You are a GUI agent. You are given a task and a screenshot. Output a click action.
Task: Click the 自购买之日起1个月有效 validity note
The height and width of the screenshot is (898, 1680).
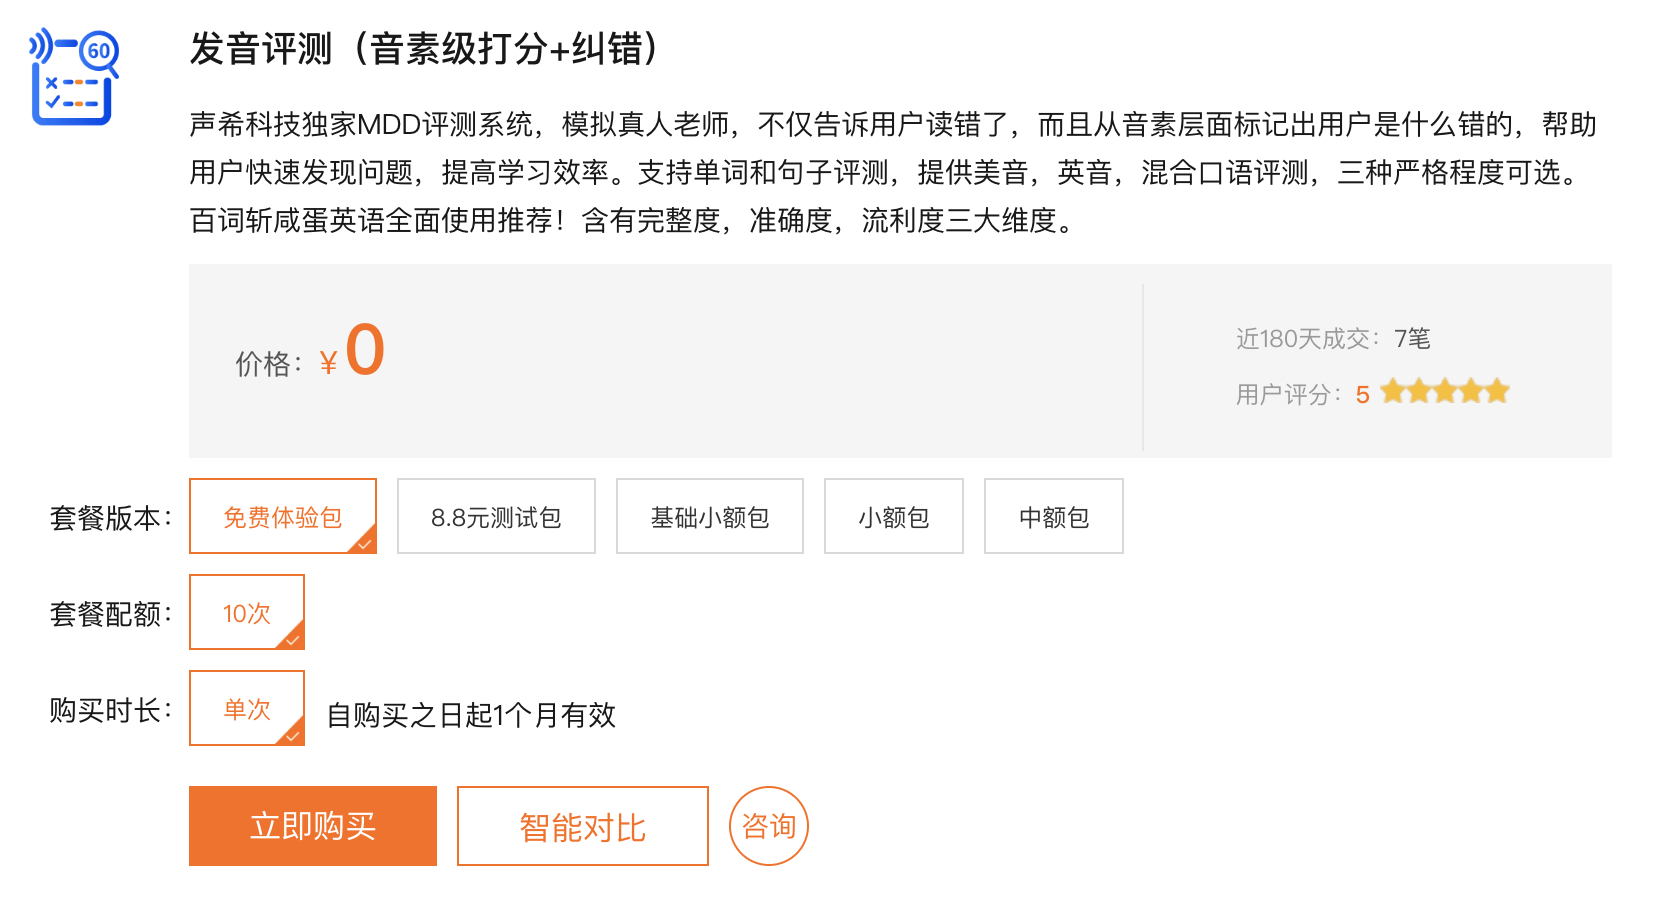(x=471, y=715)
